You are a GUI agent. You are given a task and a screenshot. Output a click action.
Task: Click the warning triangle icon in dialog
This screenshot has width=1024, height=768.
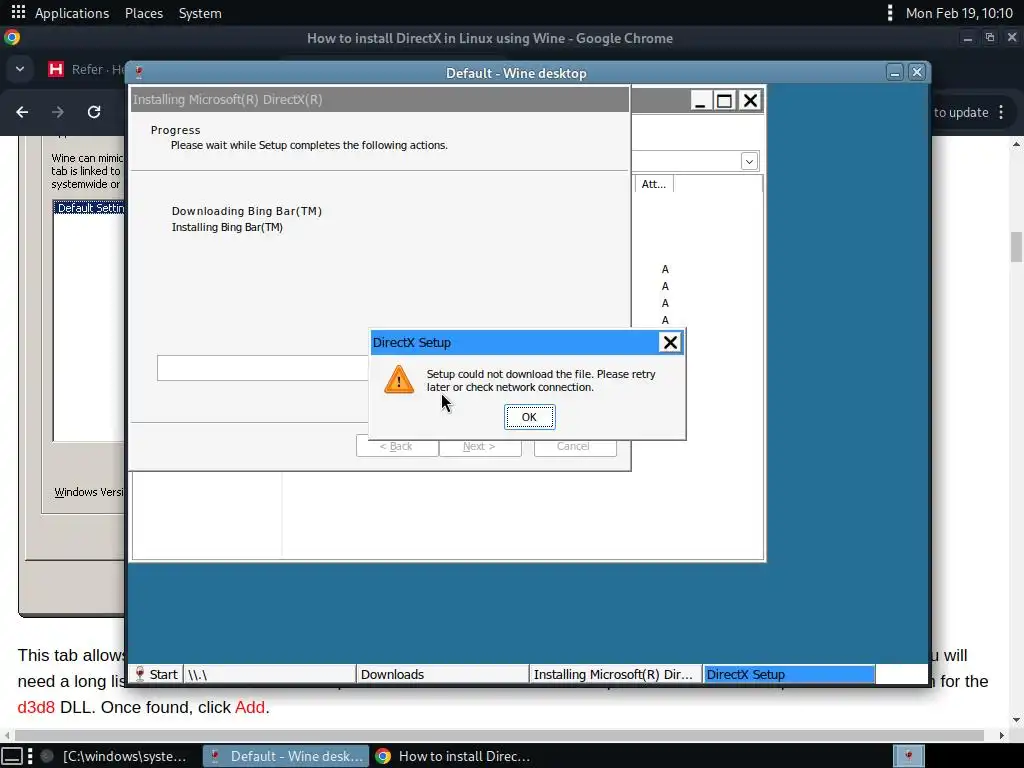point(398,379)
